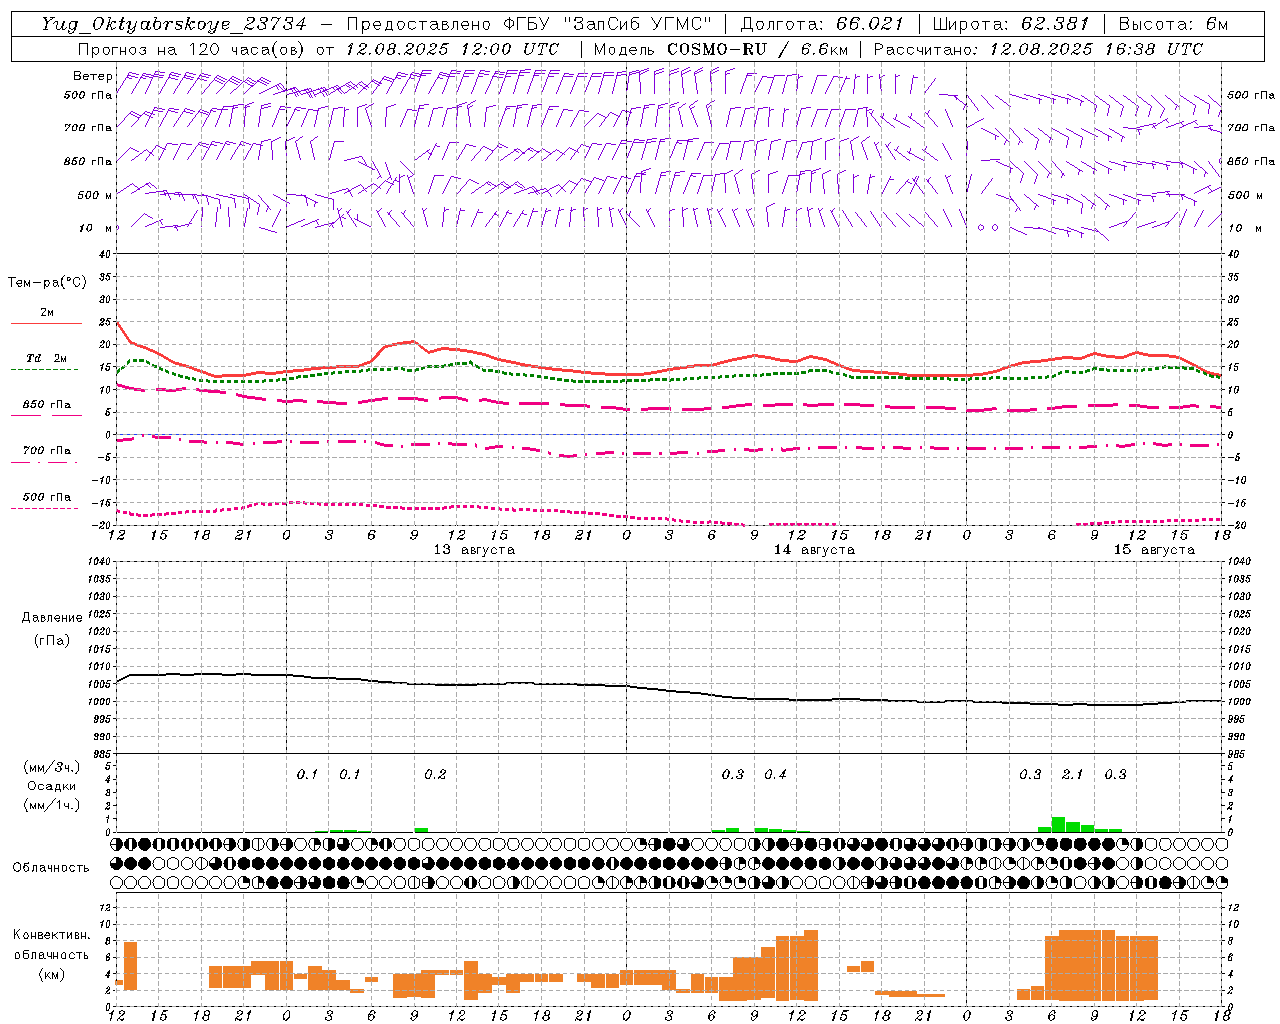
Task: Click the 0.4 precipitation amount value
Action: click(775, 775)
